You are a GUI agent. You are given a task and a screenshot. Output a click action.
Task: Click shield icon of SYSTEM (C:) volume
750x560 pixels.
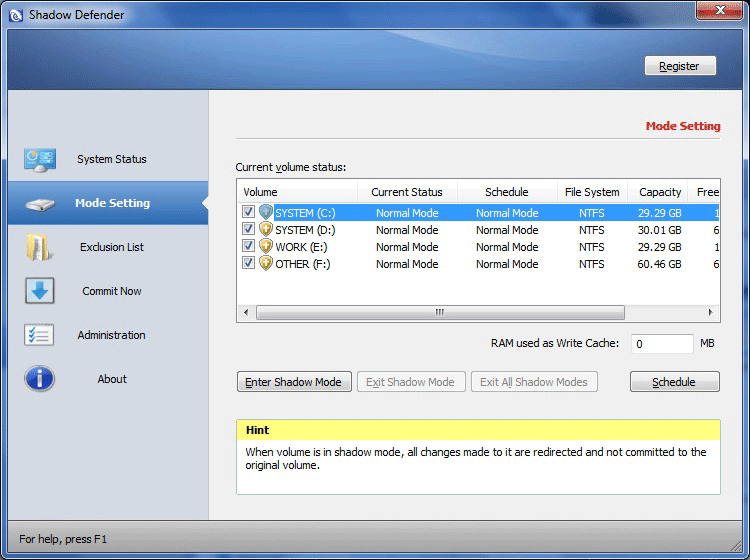266,212
